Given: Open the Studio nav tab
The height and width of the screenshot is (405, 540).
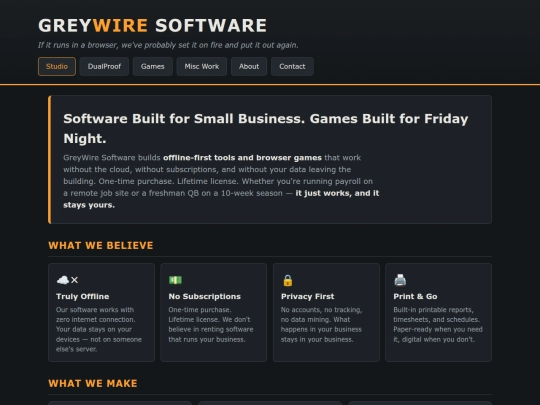Looking at the screenshot, I should click(57, 66).
